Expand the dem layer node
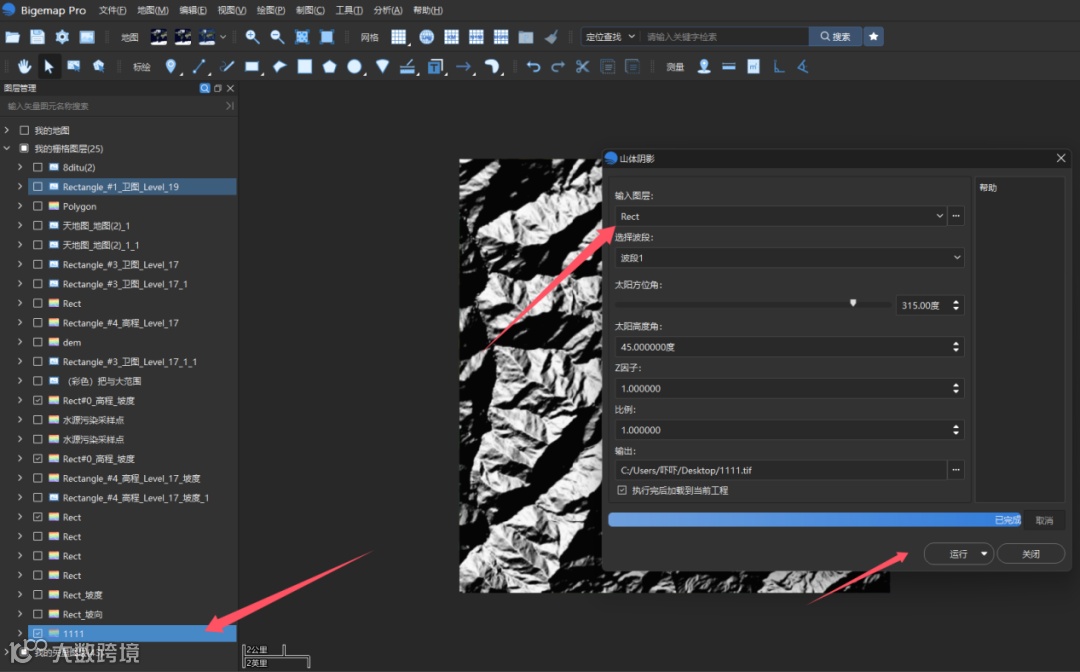 (20, 342)
